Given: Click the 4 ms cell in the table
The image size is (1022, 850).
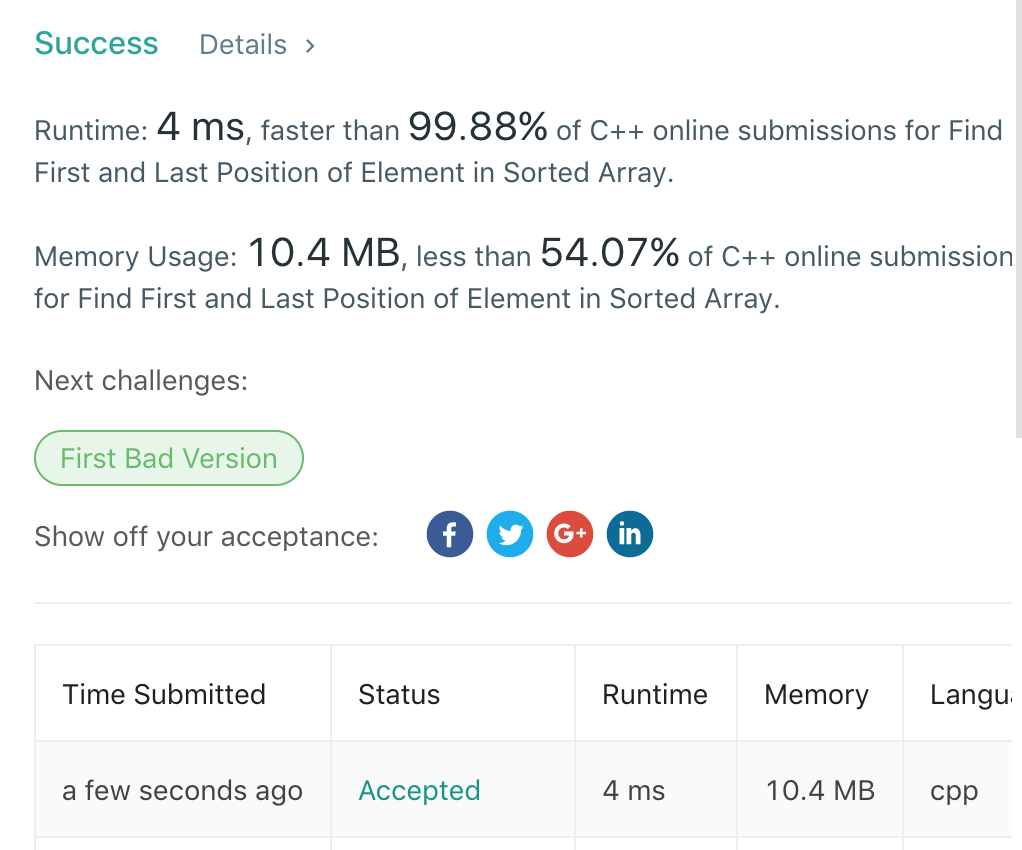Looking at the screenshot, I should pos(634,791).
